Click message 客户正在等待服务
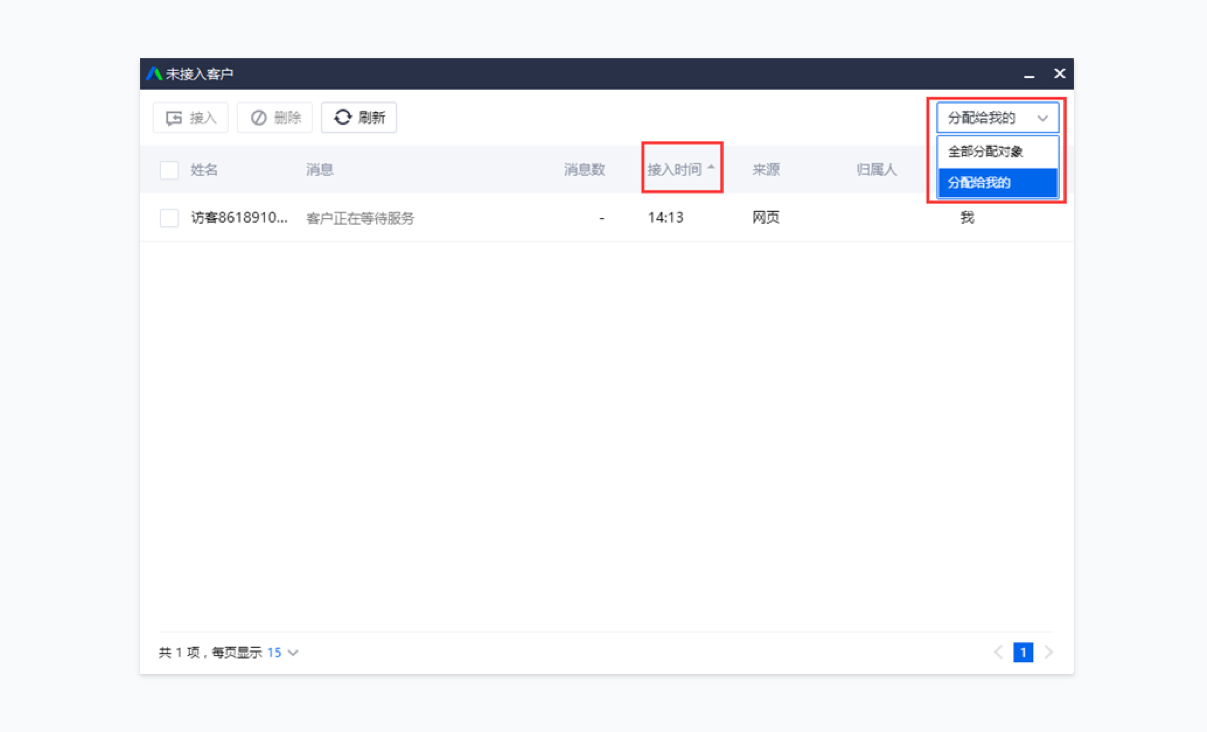The image size is (1207, 732). coord(360,218)
